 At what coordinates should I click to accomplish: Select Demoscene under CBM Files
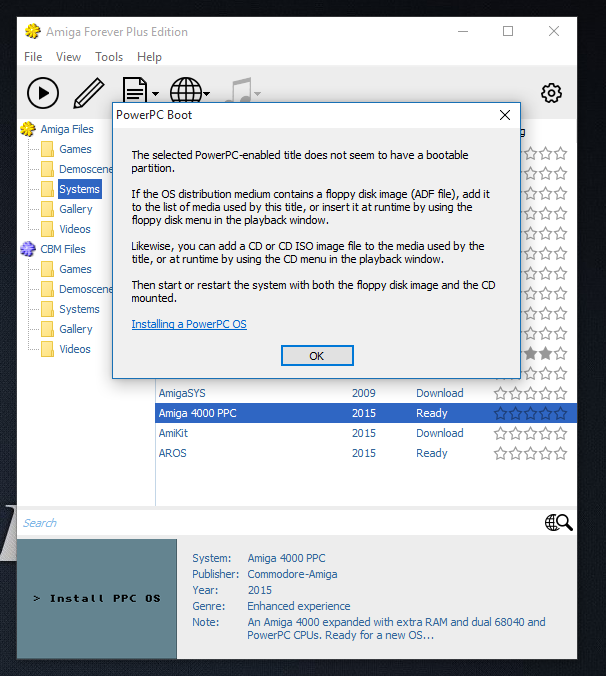pyautogui.click(x=85, y=289)
